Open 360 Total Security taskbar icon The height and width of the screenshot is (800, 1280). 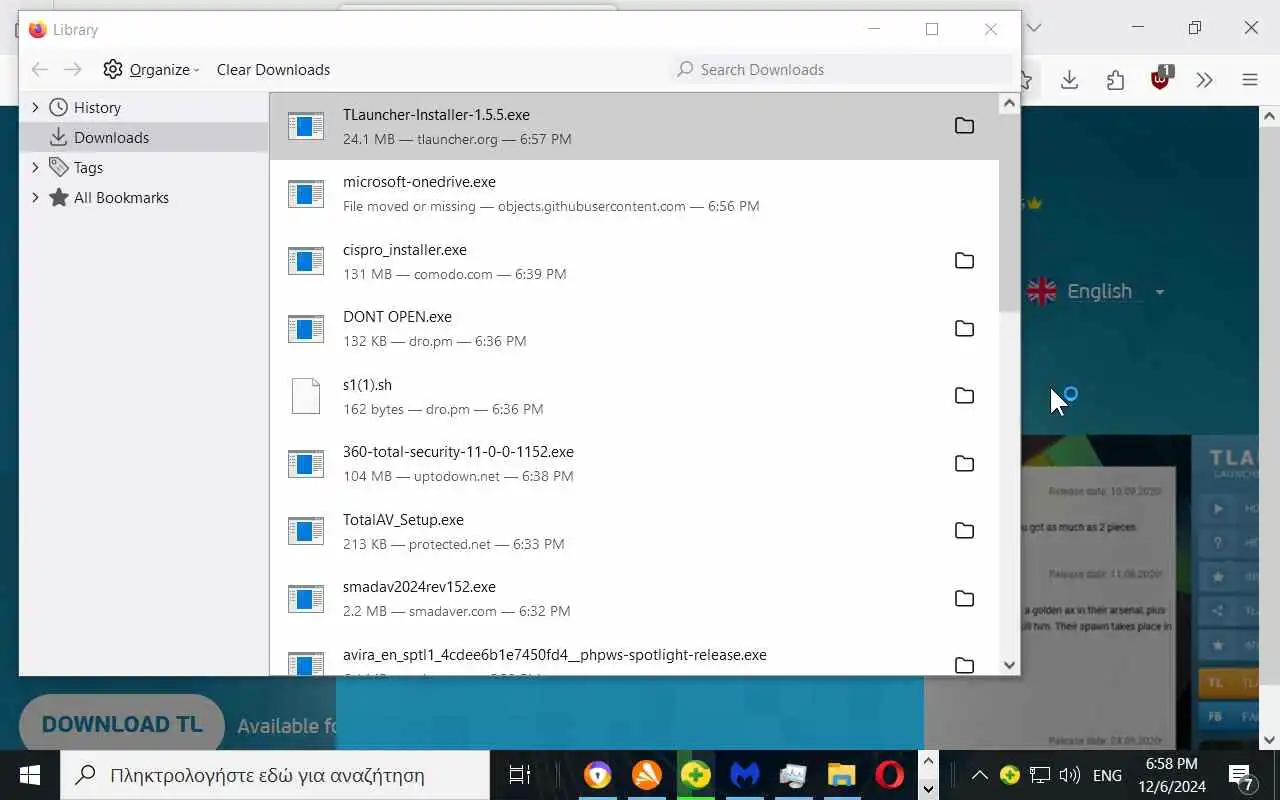point(696,775)
